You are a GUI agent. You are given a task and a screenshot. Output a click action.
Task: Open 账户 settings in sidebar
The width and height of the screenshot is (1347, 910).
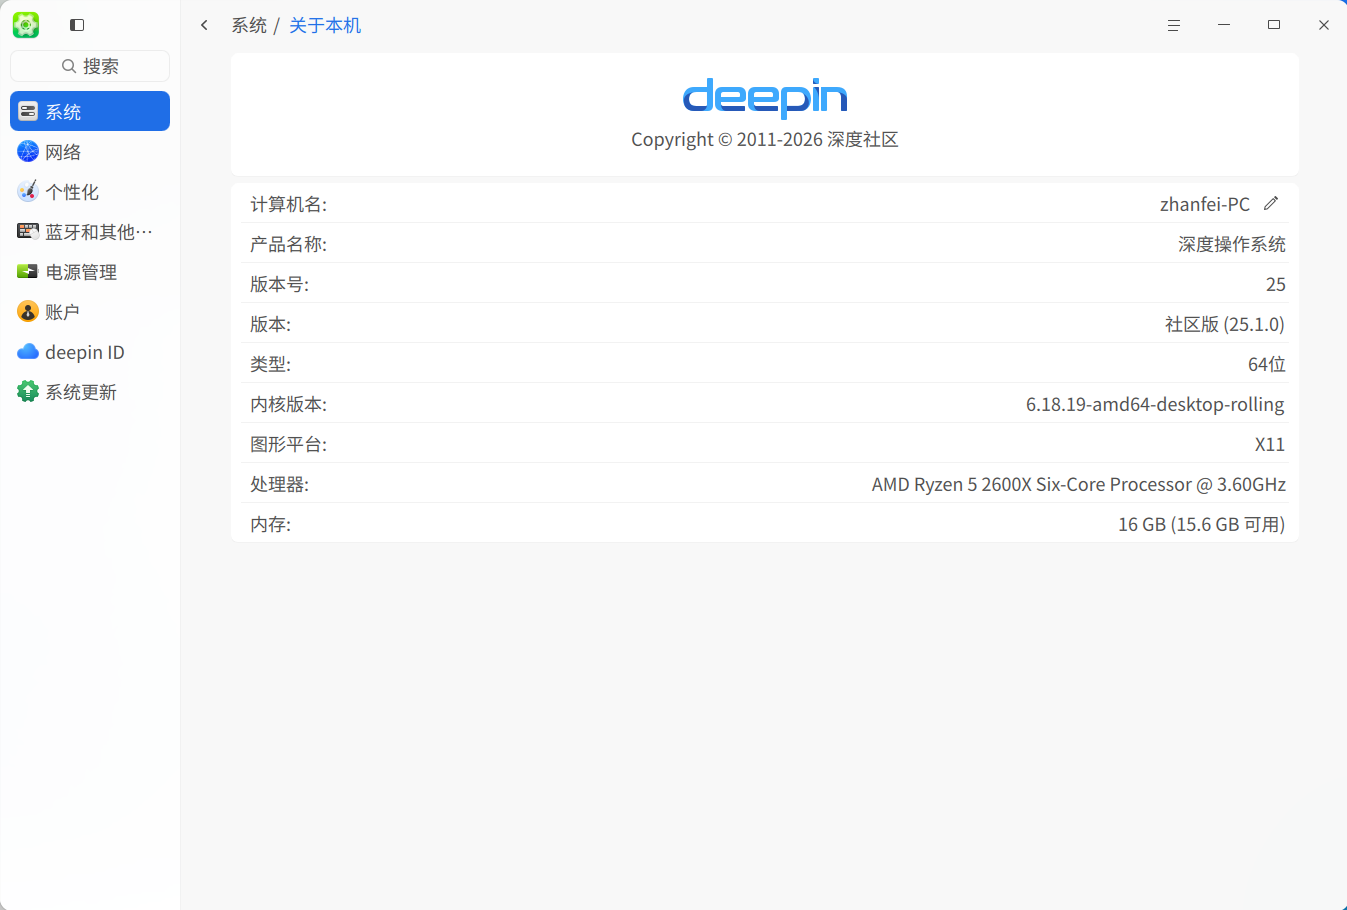(90, 311)
